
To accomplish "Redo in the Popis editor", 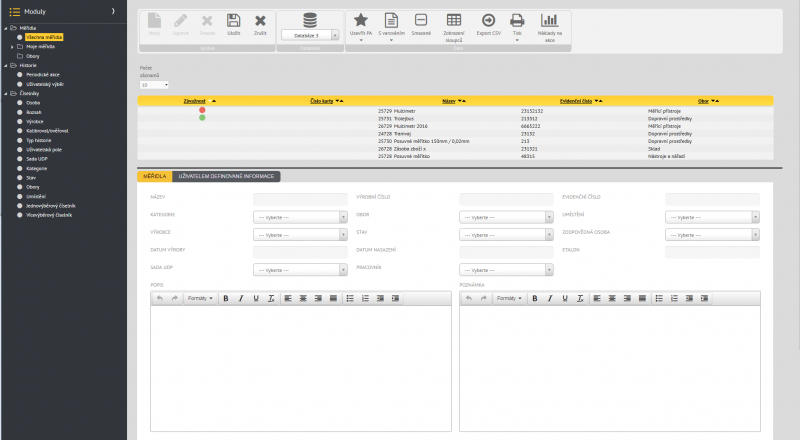I will 174,298.
